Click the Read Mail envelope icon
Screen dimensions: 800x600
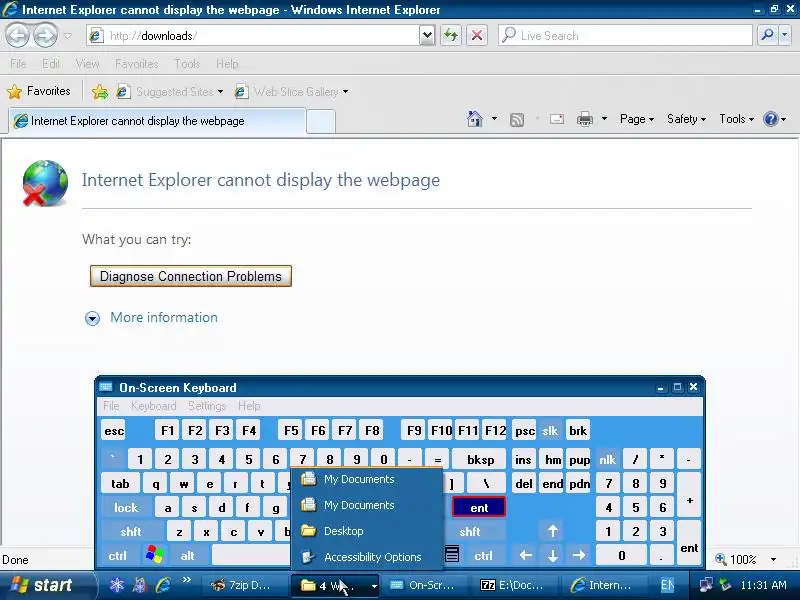coord(557,119)
